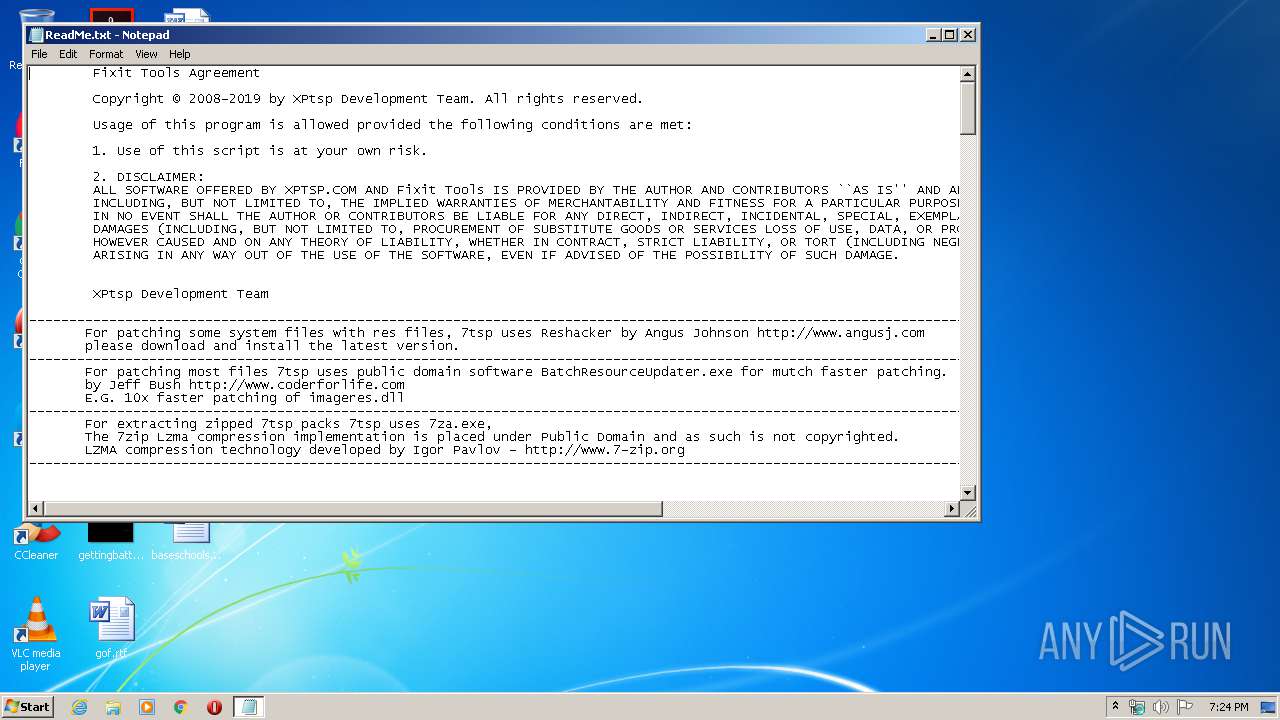Image resolution: width=1280 pixels, height=720 pixels.
Task: Show hidden system tray icons
Action: [1115, 707]
